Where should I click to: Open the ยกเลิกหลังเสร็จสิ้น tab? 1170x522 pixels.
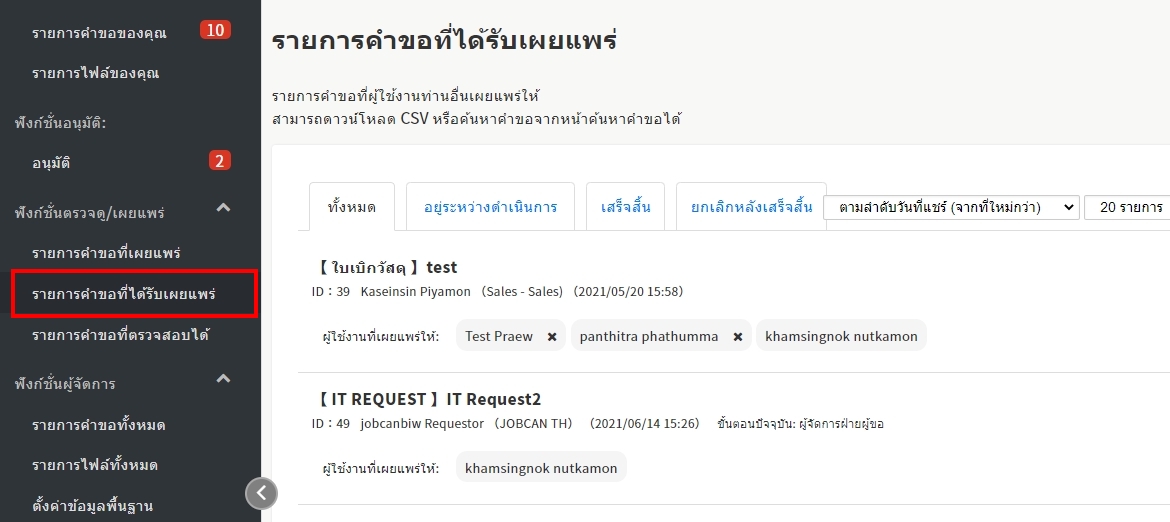pos(751,208)
